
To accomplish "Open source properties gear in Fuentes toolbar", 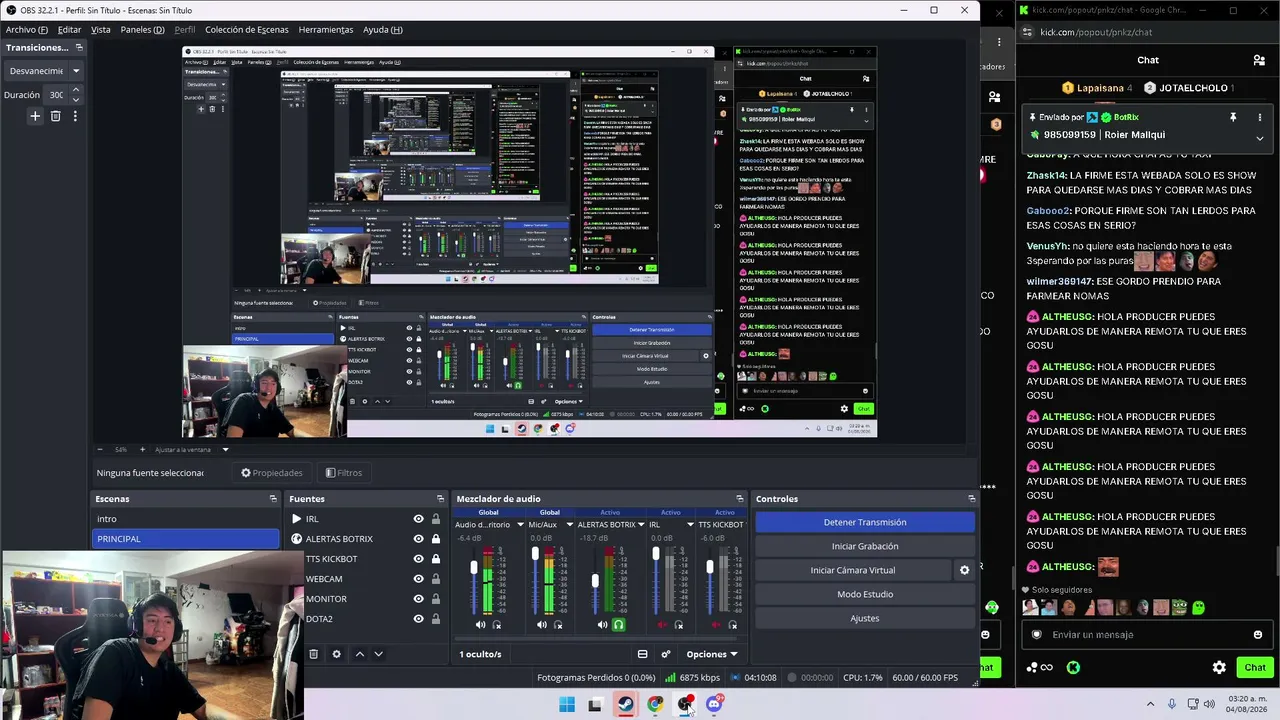I will [336, 654].
